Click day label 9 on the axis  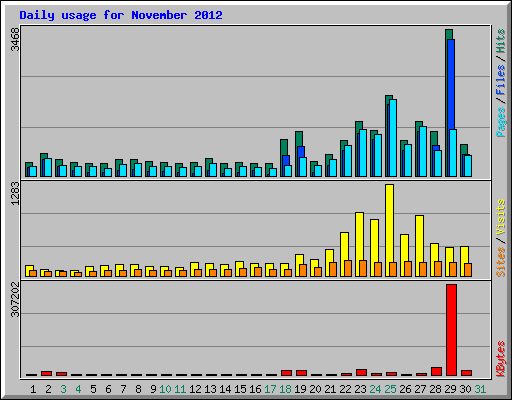[153, 389]
